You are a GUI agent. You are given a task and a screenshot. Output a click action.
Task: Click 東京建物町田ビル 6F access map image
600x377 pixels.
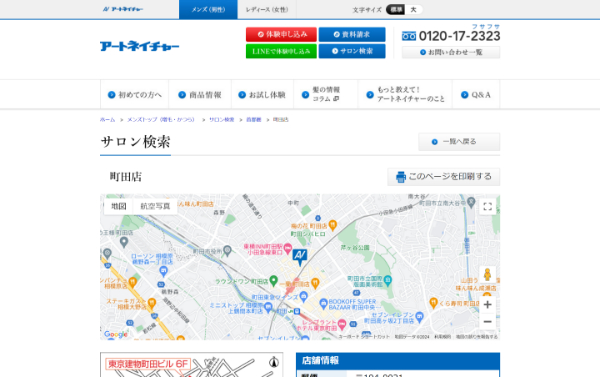coord(192,365)
